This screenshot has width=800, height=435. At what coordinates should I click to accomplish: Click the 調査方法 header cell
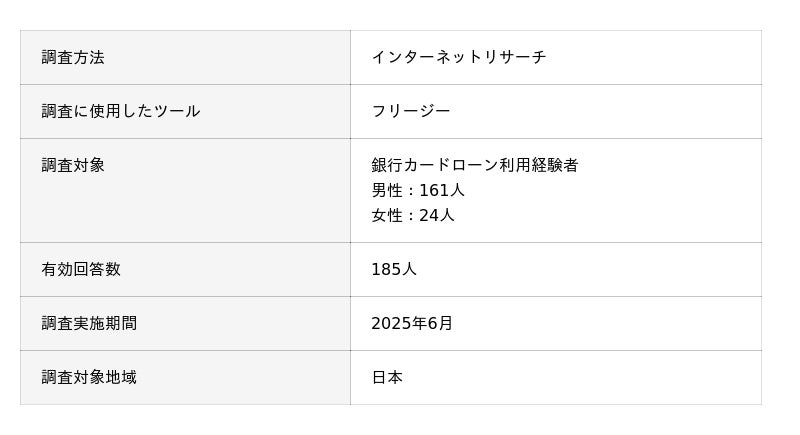click(x=73, y=58)
